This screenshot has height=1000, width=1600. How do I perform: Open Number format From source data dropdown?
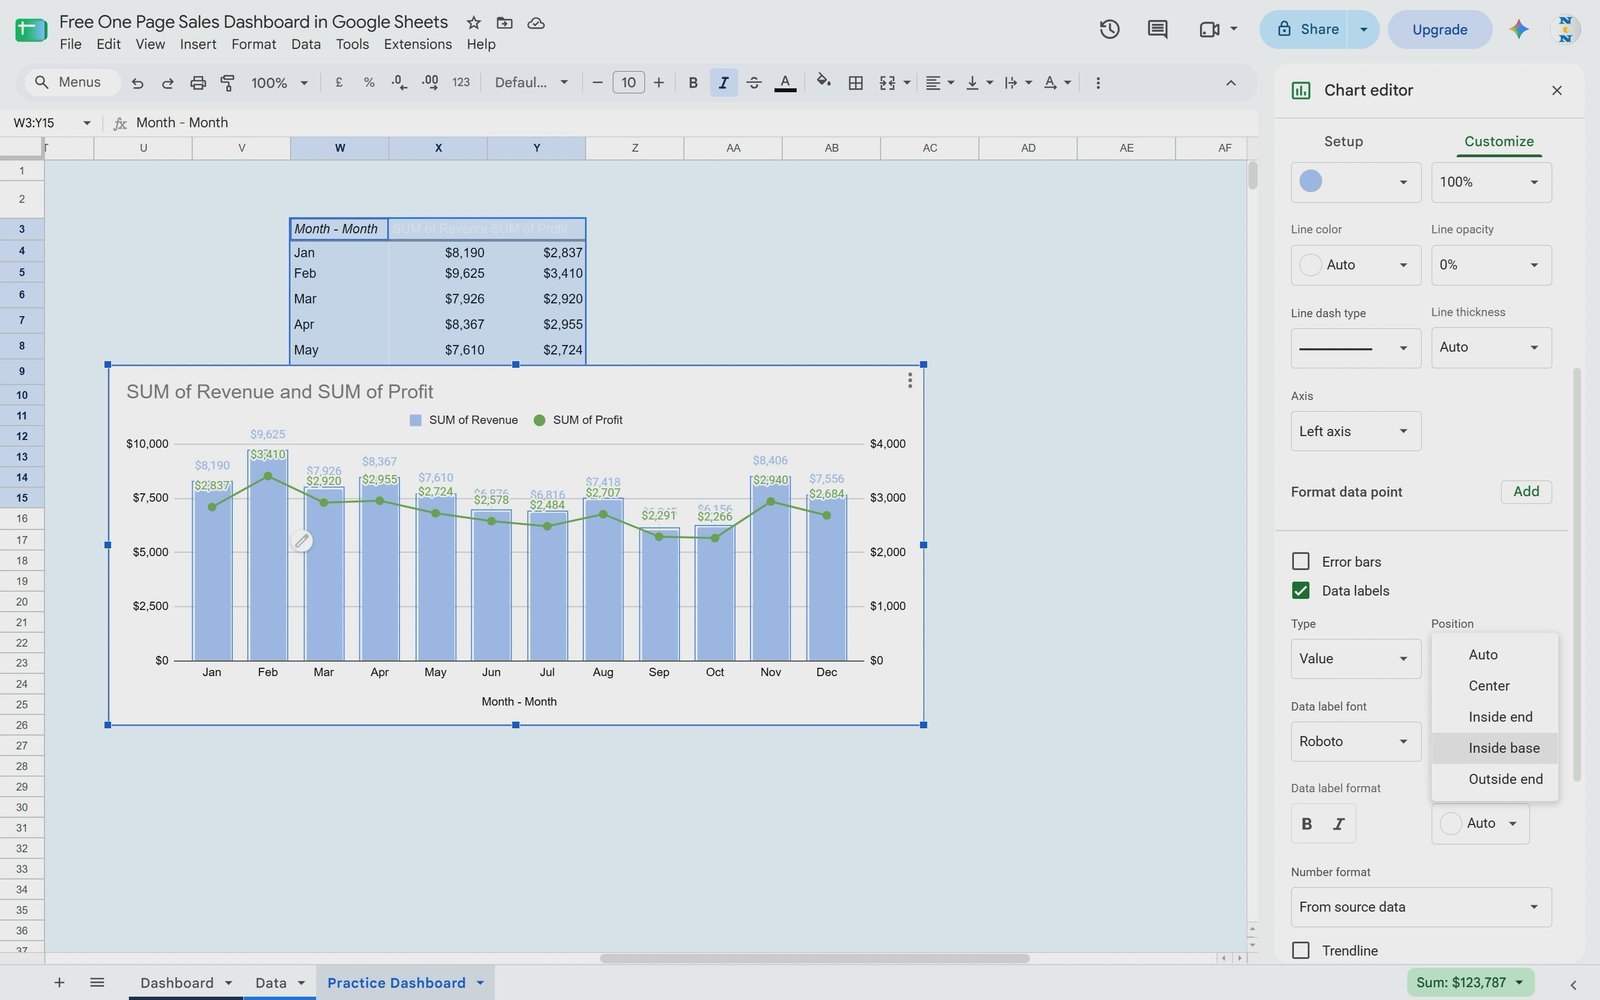point(1421,907)
